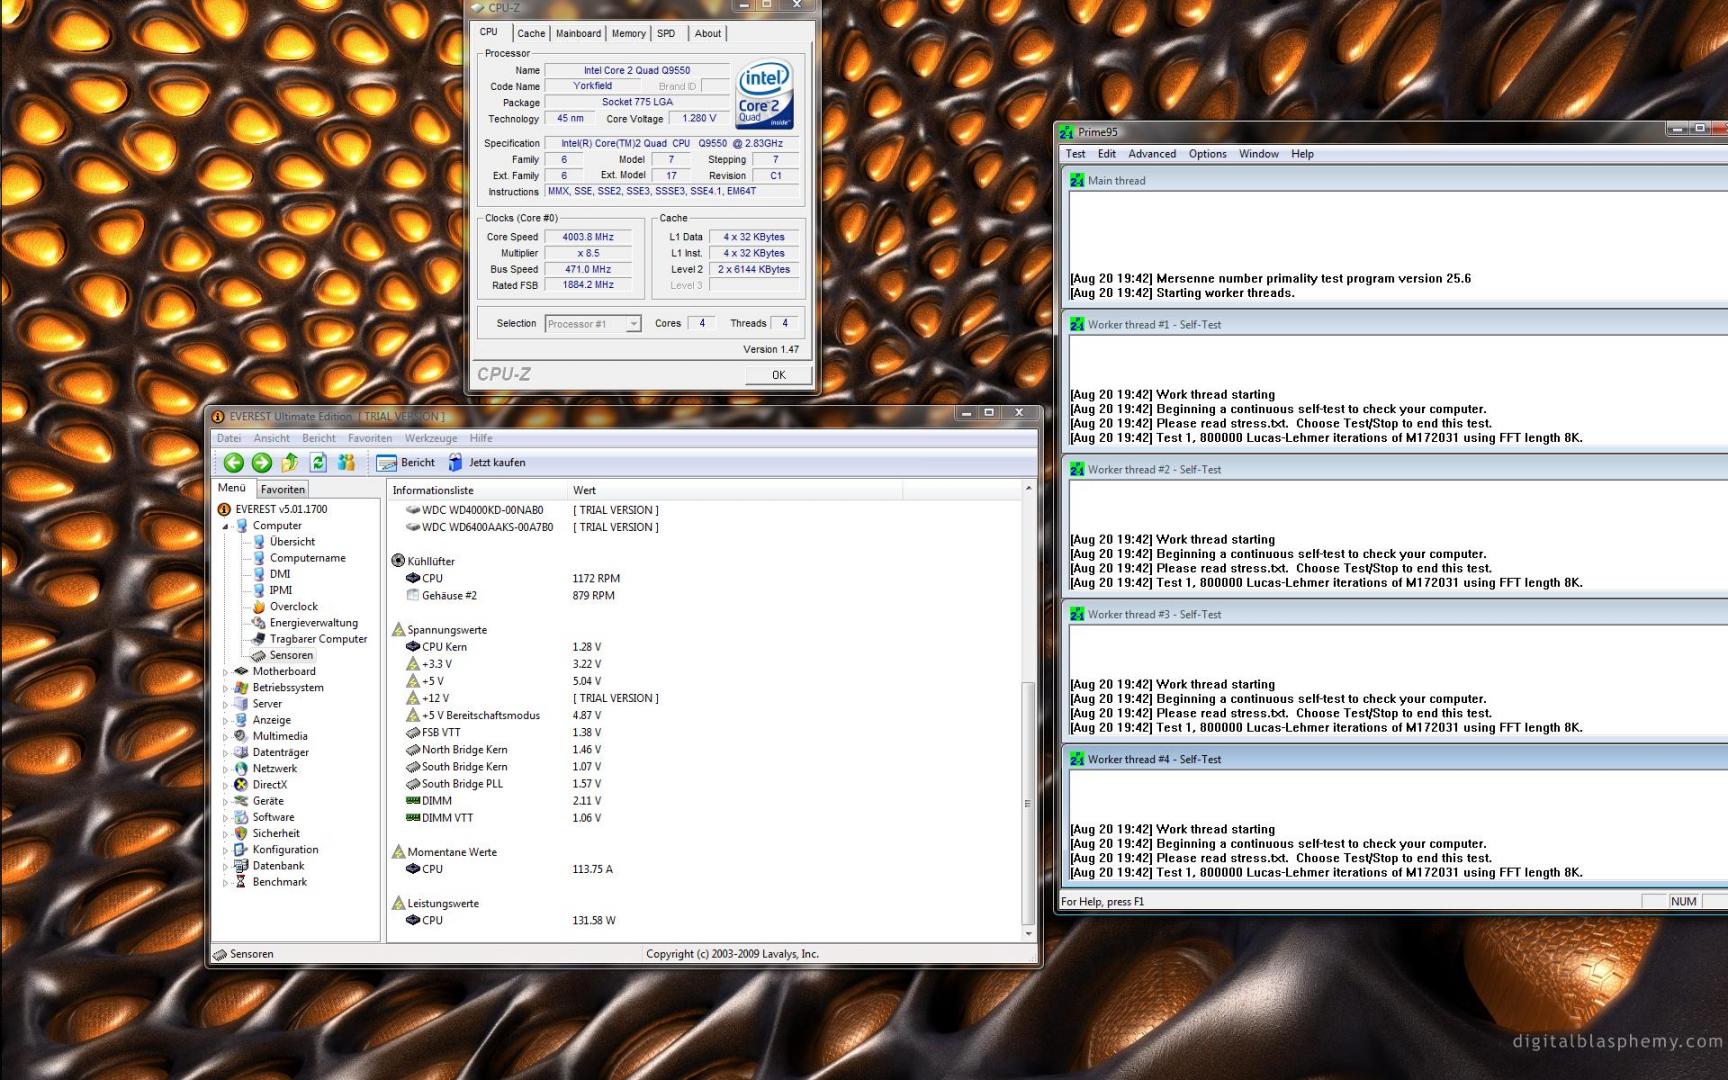Open Prime95 Test menu

coord(1075,154)
